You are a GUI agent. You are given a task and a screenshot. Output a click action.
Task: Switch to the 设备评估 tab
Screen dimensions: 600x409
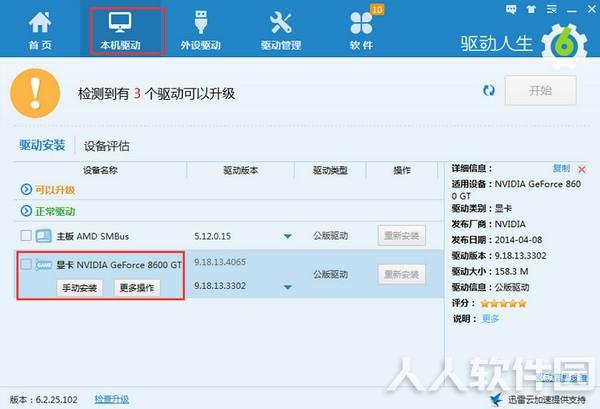[107, 146]
